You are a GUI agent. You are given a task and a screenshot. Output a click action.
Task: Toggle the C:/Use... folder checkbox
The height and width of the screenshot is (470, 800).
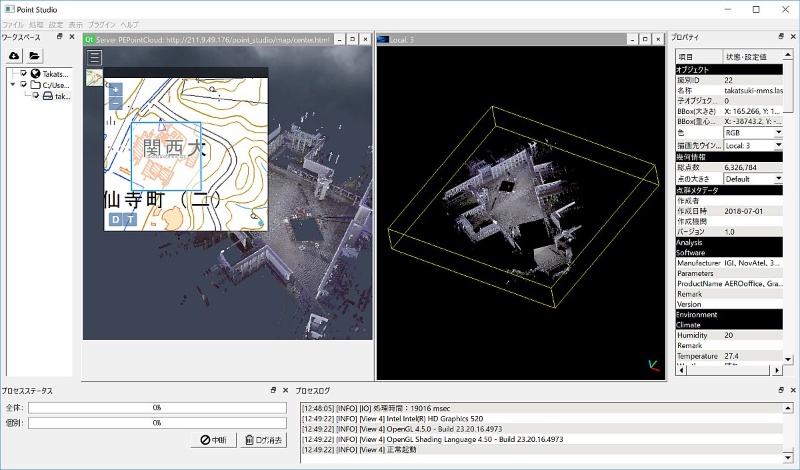(x=24, y=85)
